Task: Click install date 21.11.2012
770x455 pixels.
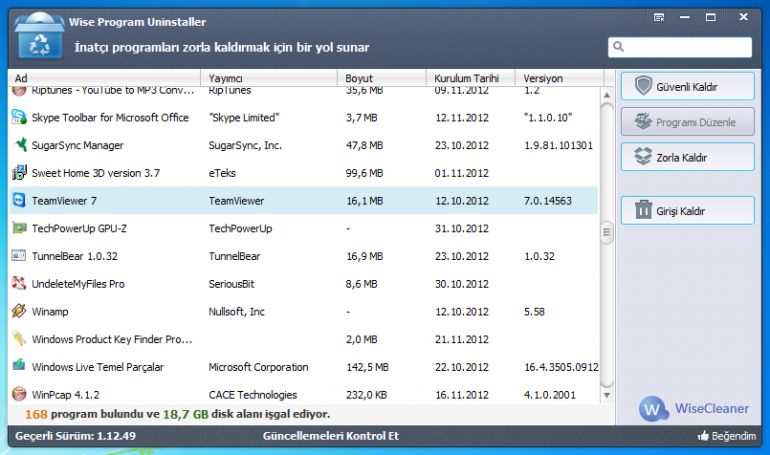Action: [x=462, y=339]
